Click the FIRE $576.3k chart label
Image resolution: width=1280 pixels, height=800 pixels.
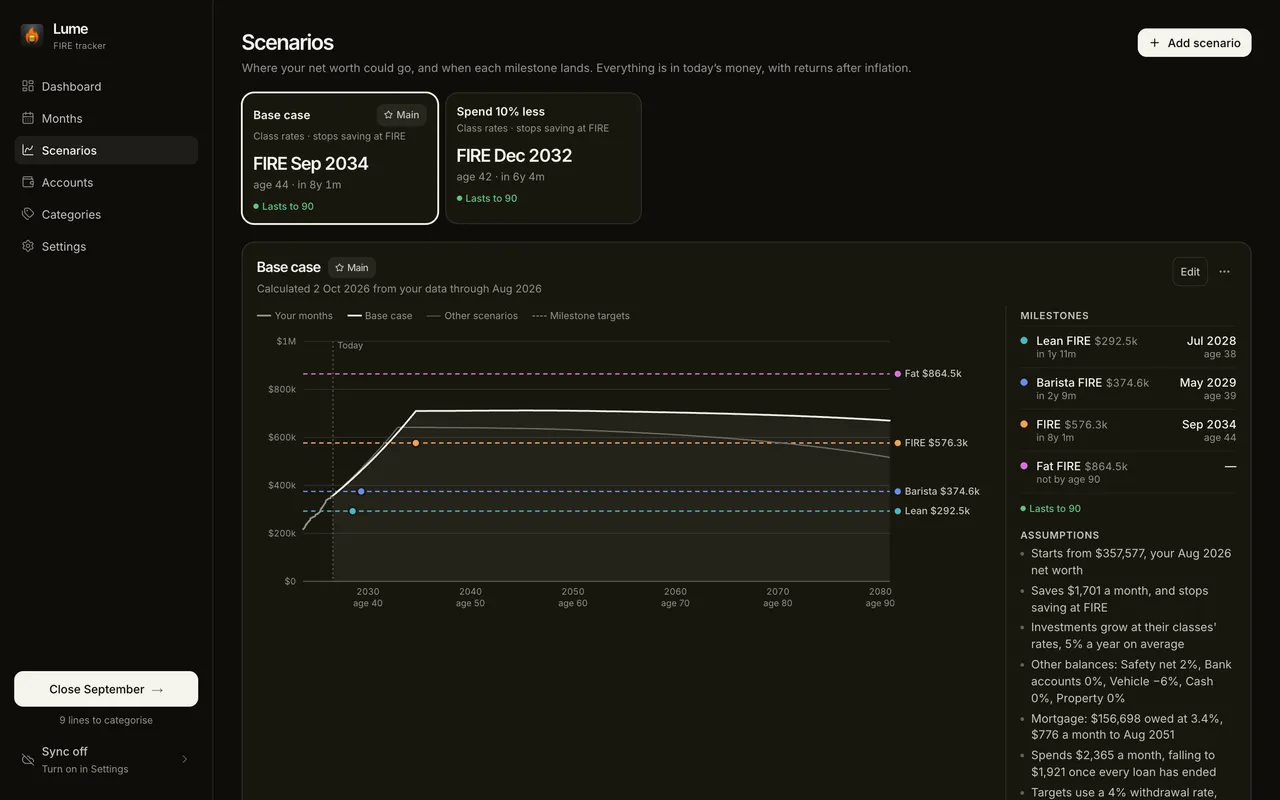932,443
